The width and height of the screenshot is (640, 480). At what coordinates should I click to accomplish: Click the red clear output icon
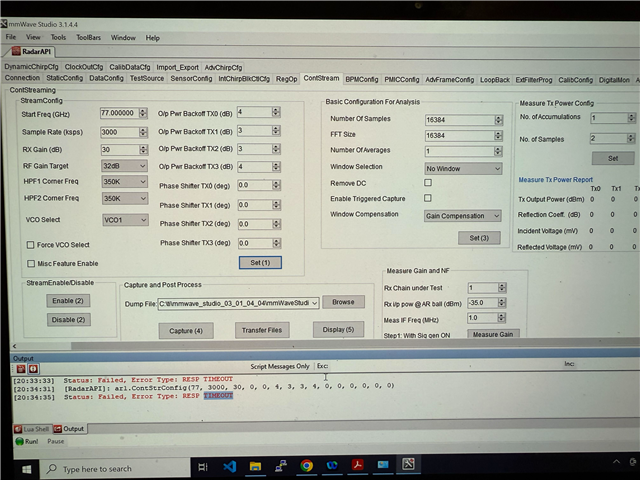point(21,369)
